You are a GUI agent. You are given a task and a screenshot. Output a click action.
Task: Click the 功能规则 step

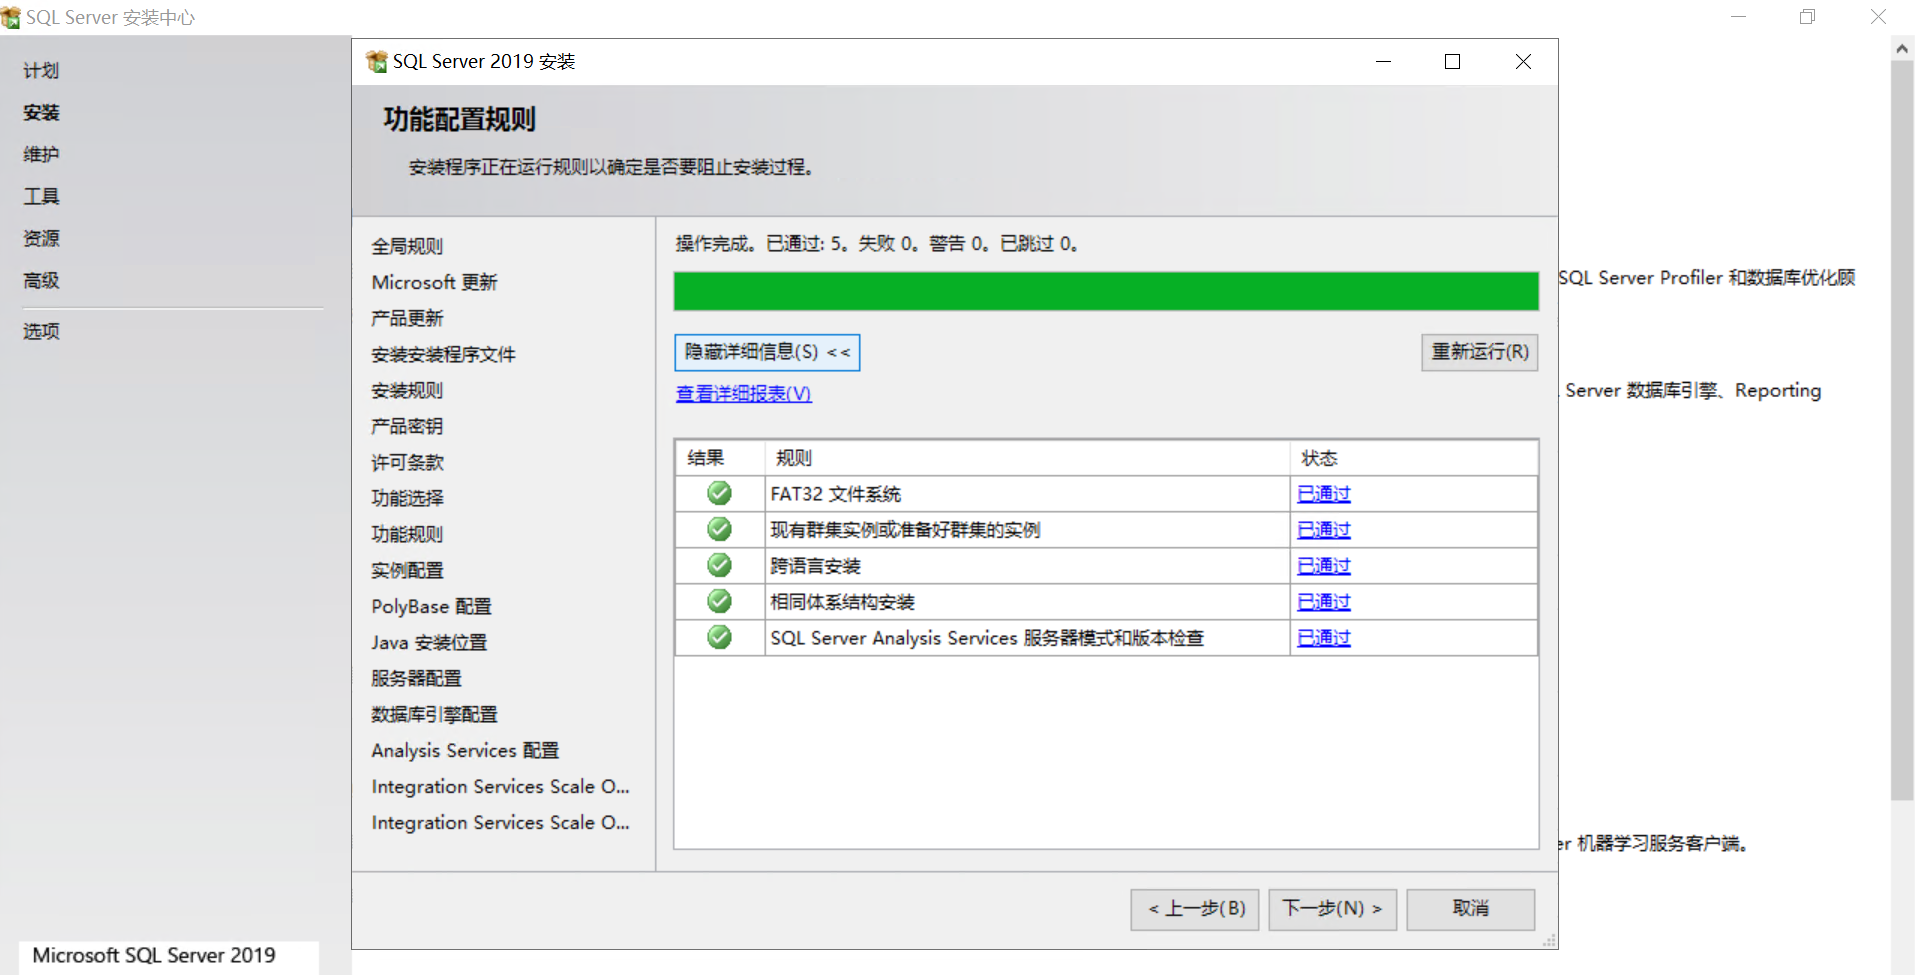tap(407, 534)
